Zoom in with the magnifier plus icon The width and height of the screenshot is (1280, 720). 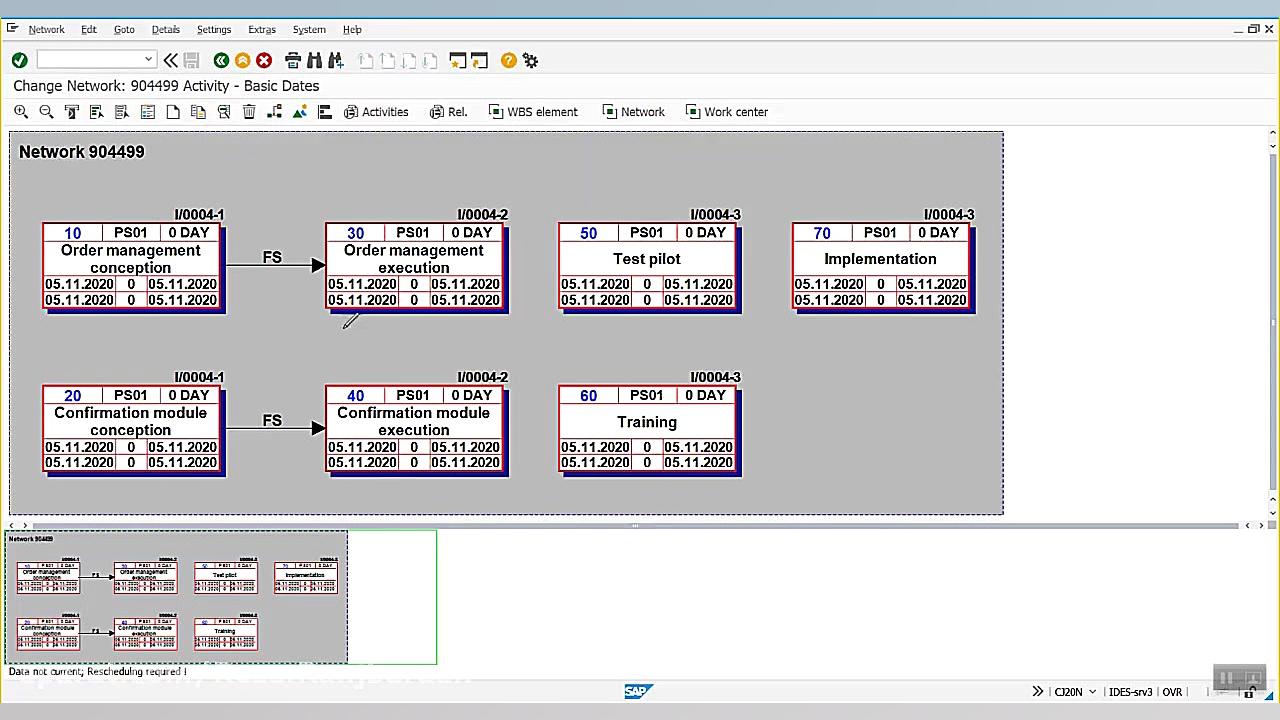pyautogui.click(x=21, y=112)
